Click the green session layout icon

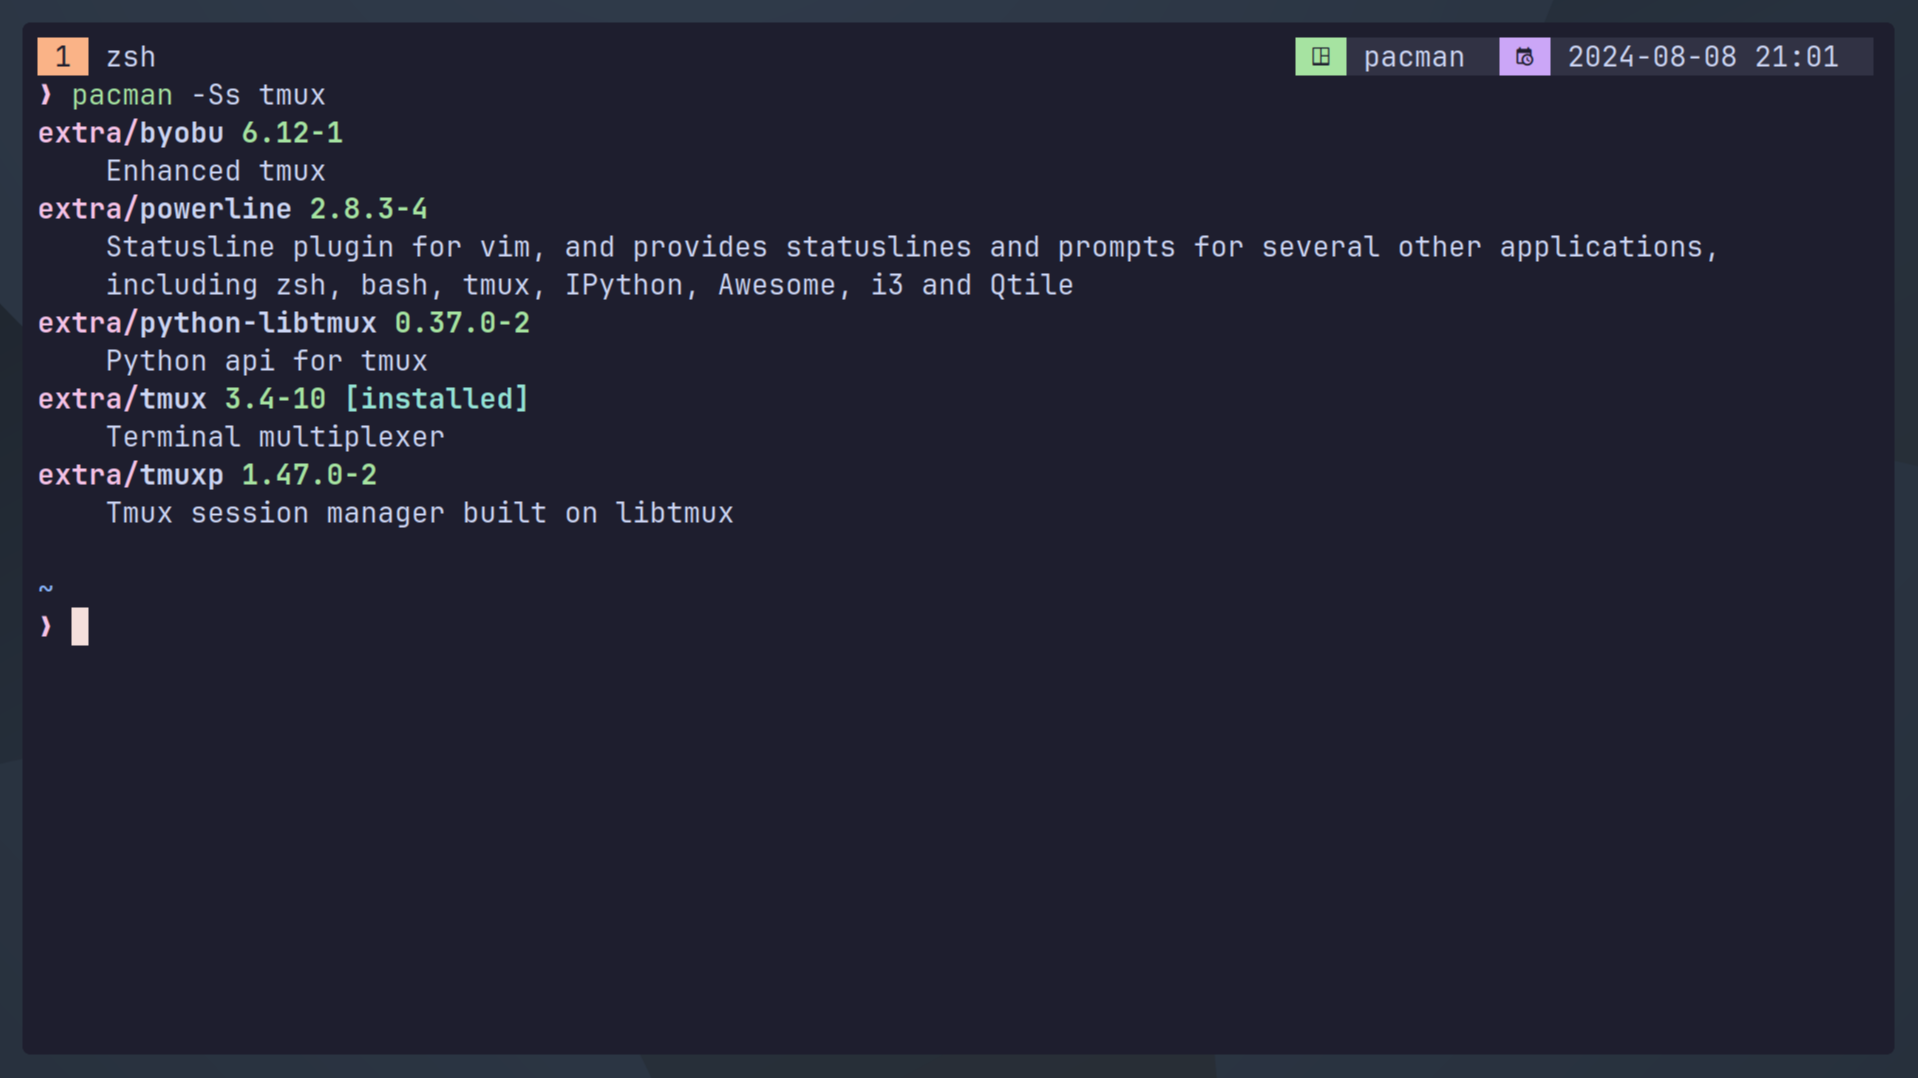click(x=1320, y=57)
